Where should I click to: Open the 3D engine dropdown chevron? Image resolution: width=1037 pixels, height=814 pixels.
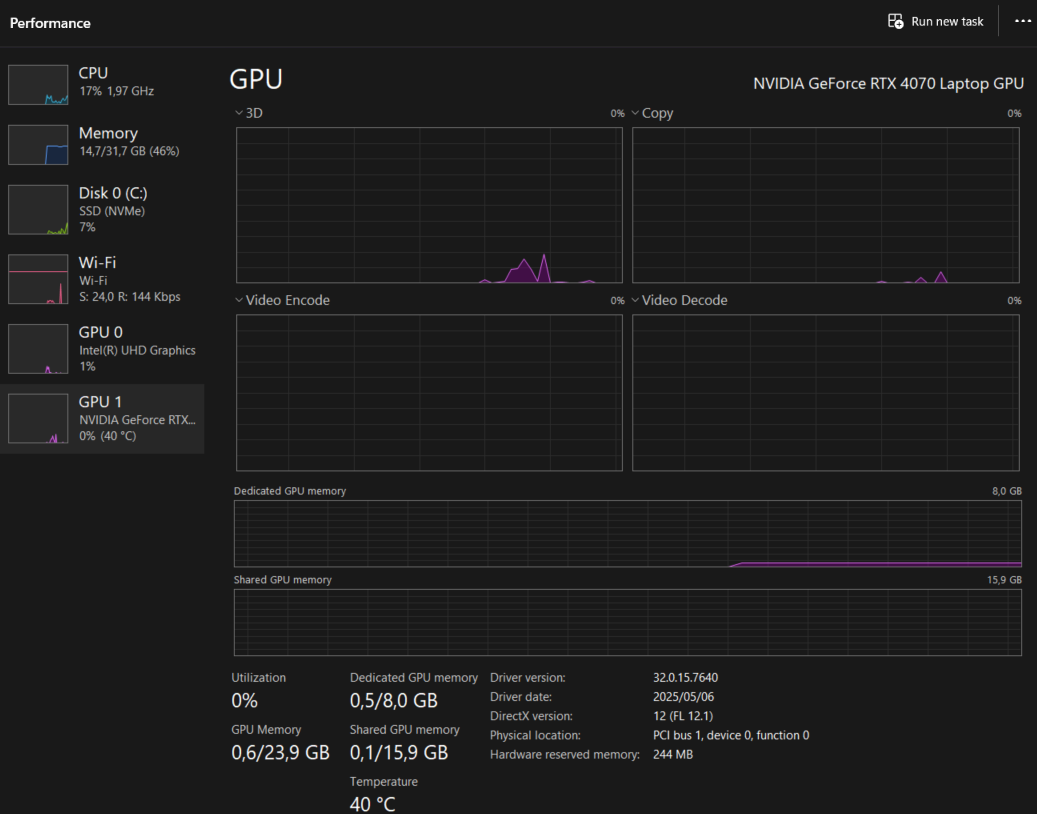click(239, 113)
